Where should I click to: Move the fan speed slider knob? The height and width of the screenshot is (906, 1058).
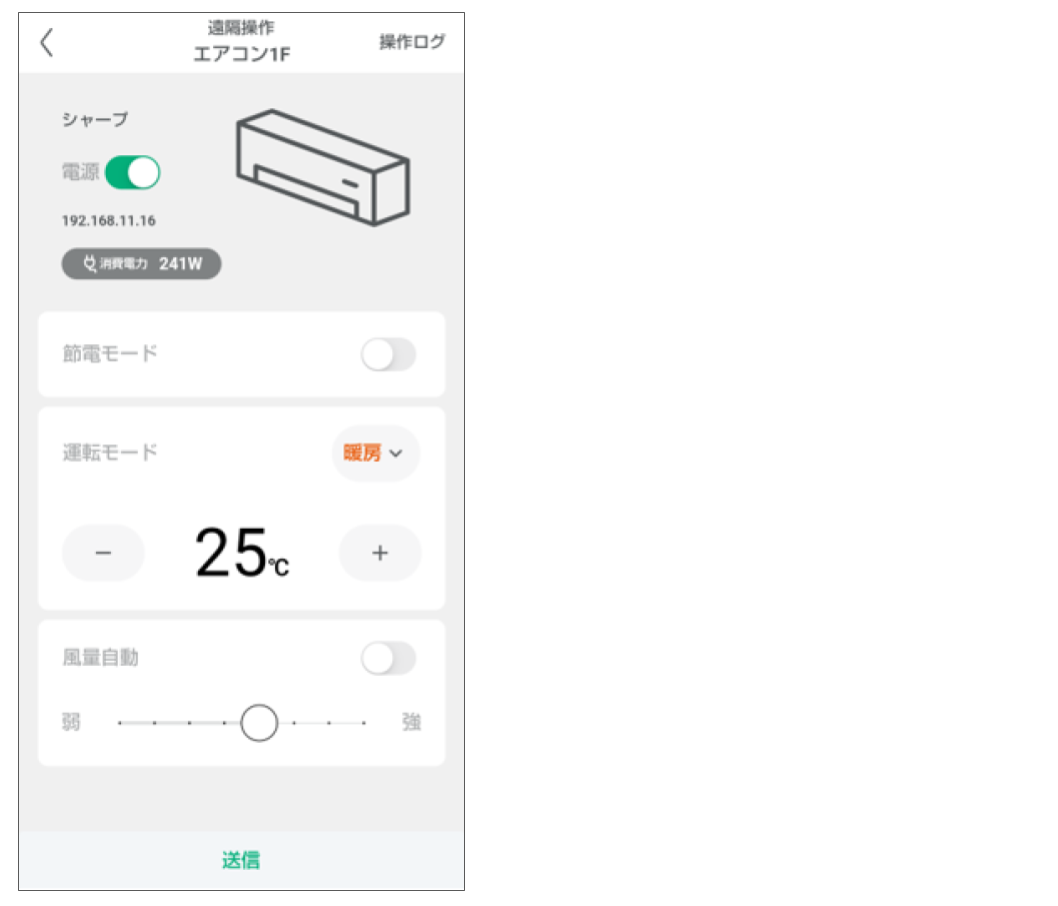point(258,721)
